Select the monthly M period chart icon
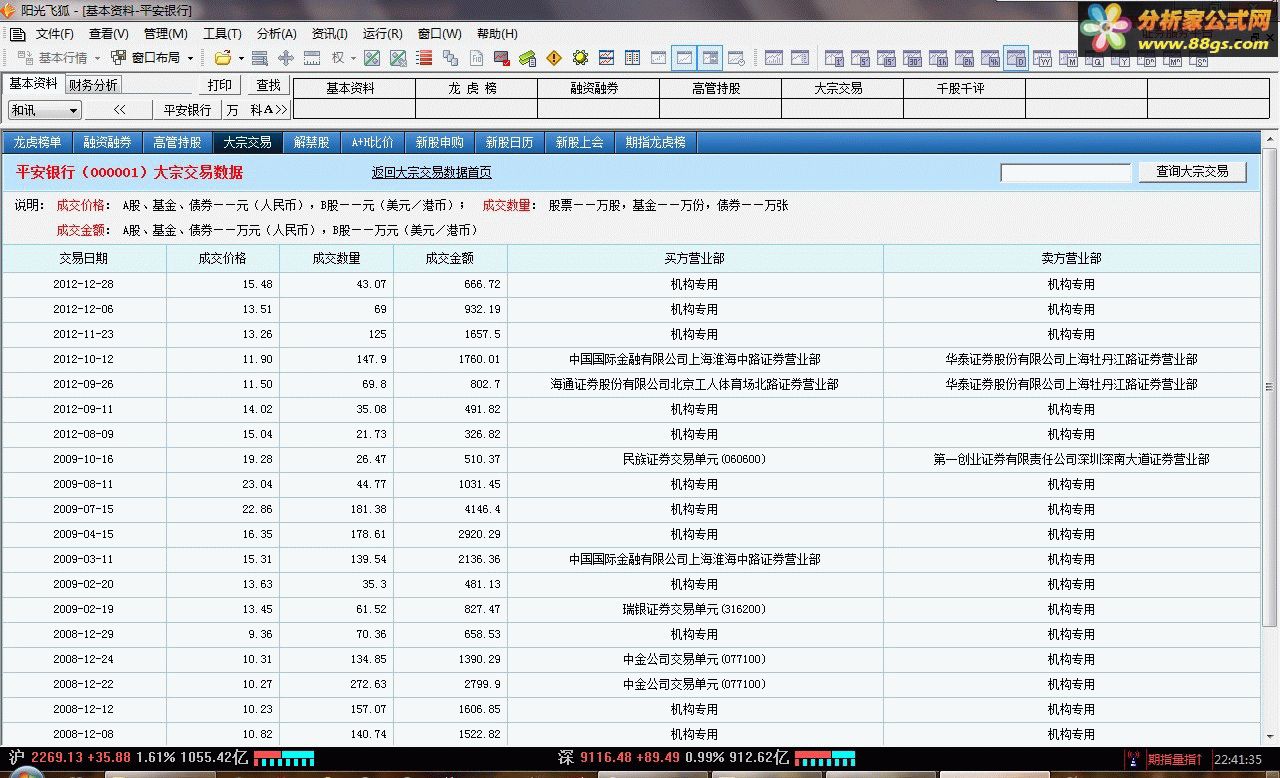Screen dimensions: 1280x778 (1068, 59)
